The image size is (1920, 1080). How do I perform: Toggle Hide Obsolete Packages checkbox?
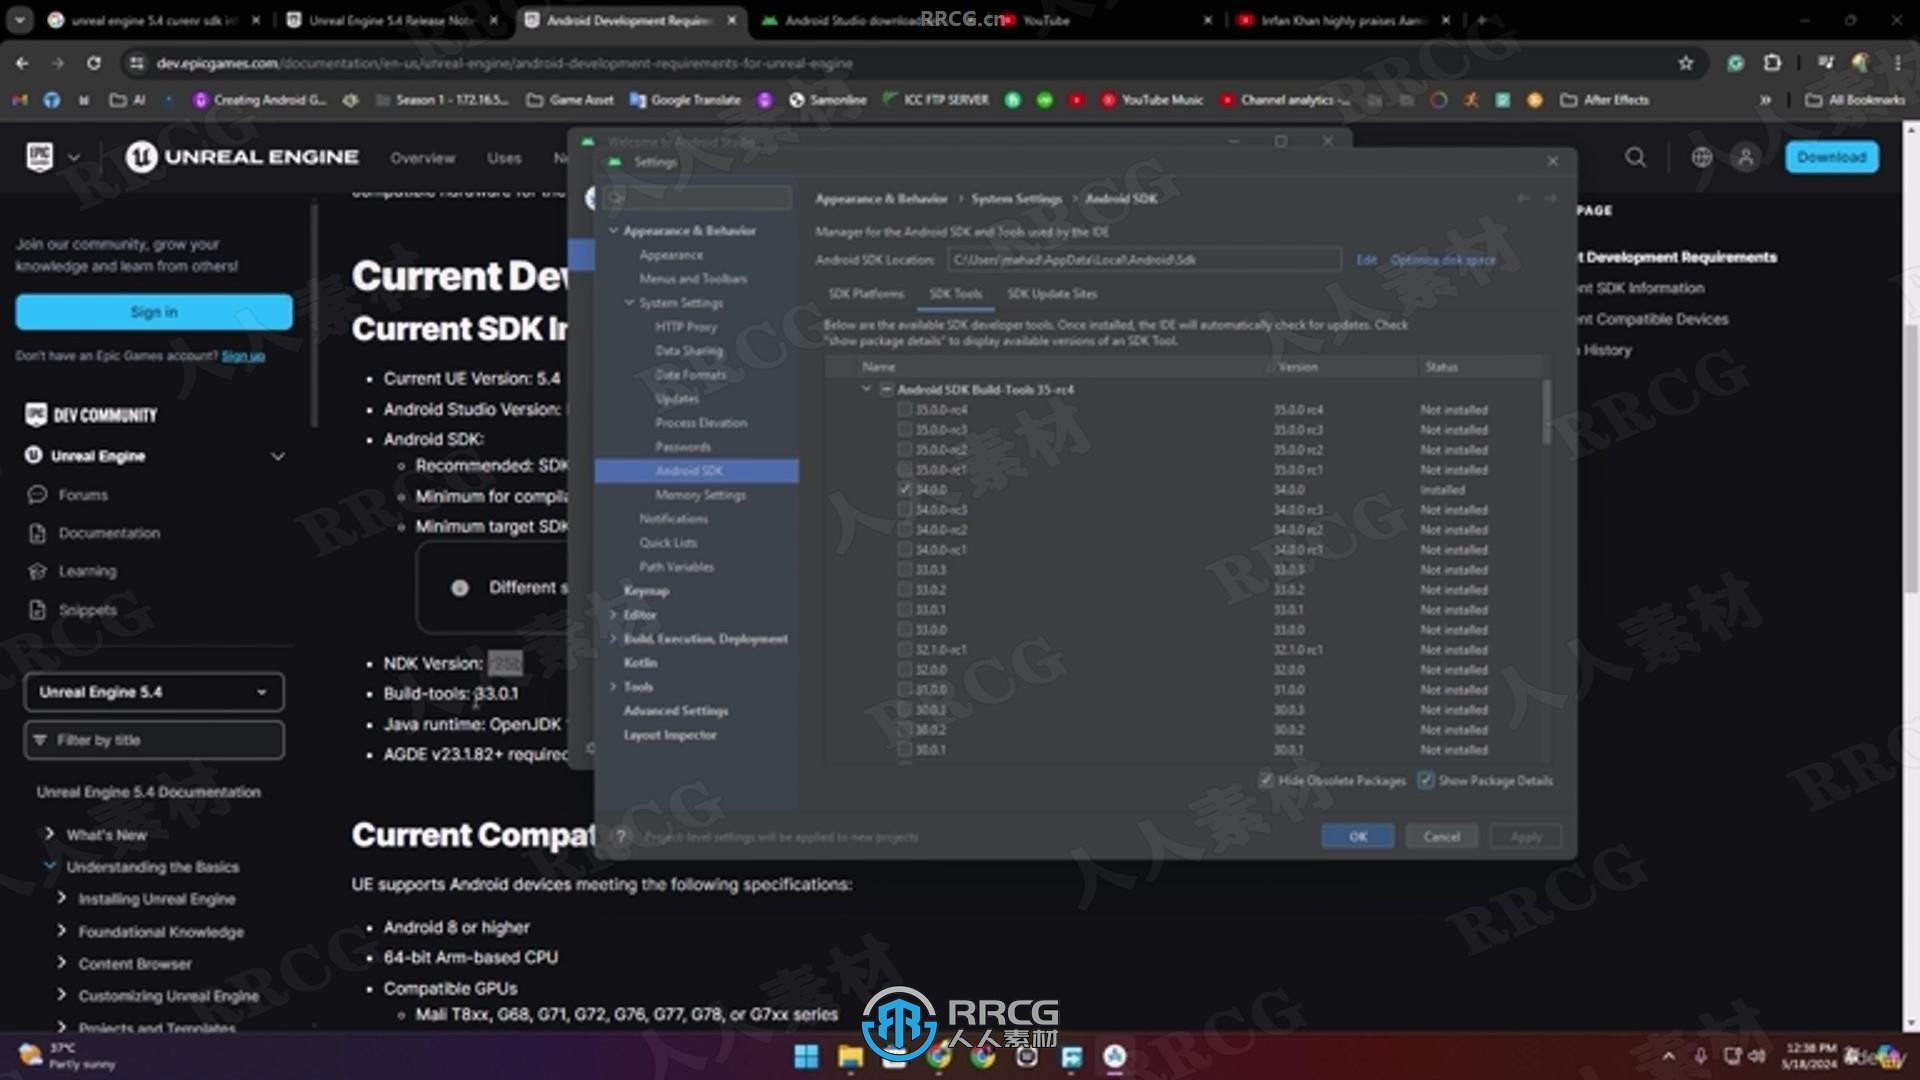(x=1266, y=780)
